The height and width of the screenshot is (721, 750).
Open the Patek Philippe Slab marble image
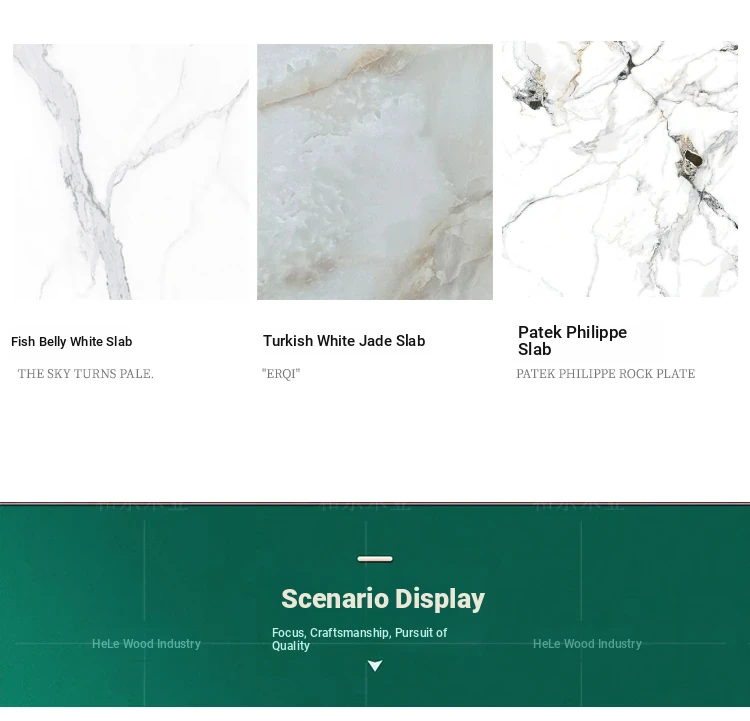pyautogui.click(x=620, y=169)
